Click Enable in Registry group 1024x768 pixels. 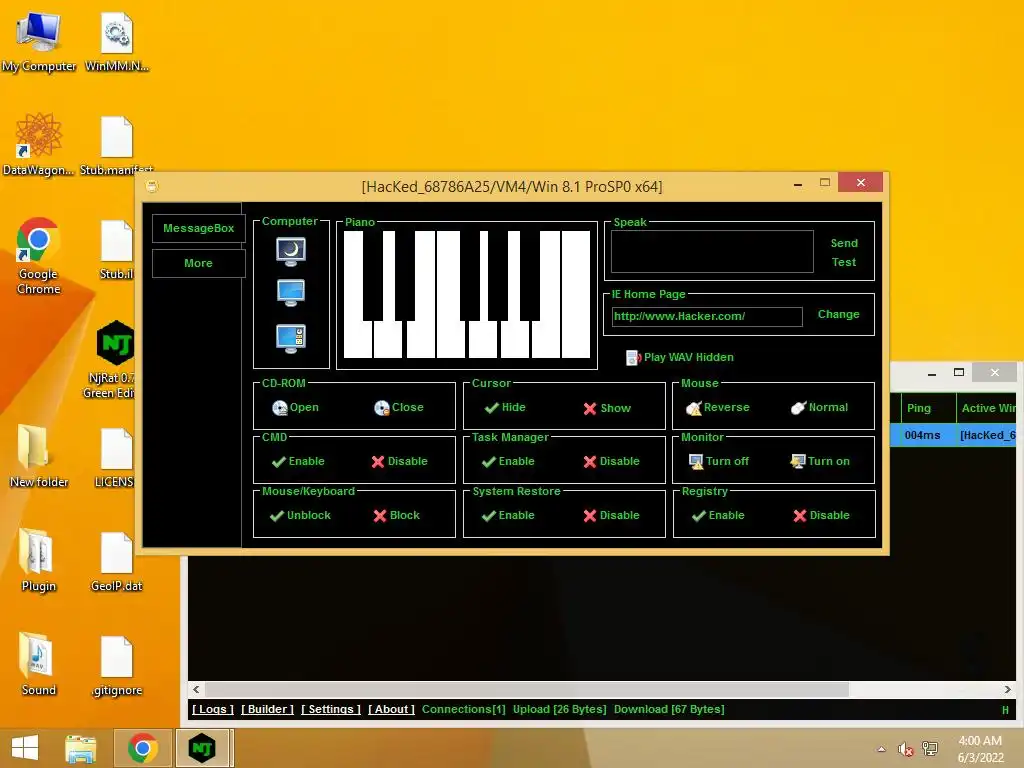[x=718, y=515]
